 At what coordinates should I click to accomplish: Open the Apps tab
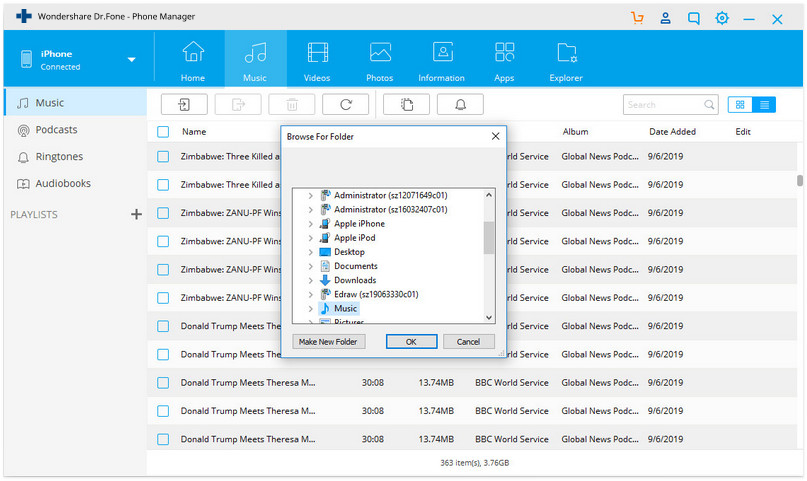point(504,61)
